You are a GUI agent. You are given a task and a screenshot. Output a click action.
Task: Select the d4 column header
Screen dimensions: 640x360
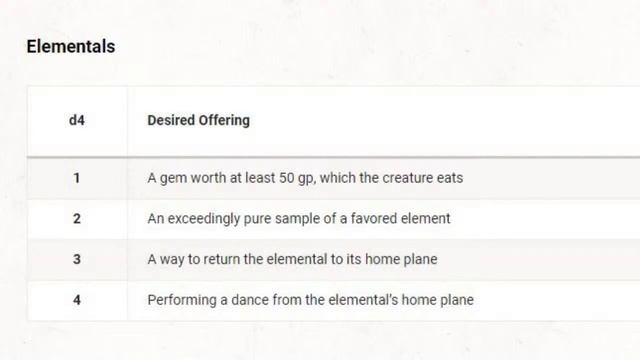tap(77, 120)
